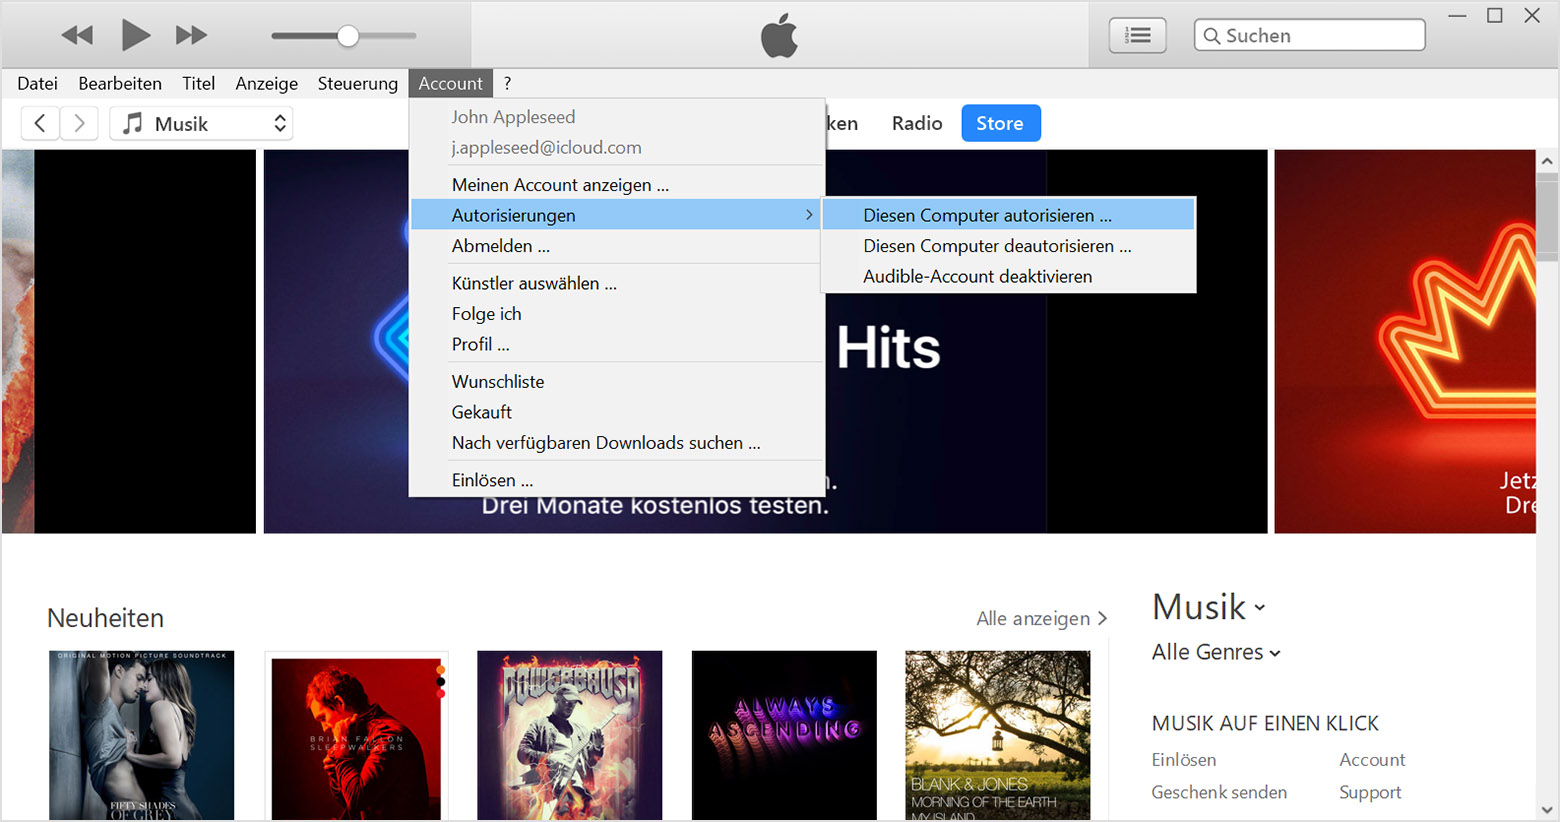The height and width of the screenshot is (822, 1560).
Task: Open Wunschliste from the Account menu
Action: (x=617, y=382)
